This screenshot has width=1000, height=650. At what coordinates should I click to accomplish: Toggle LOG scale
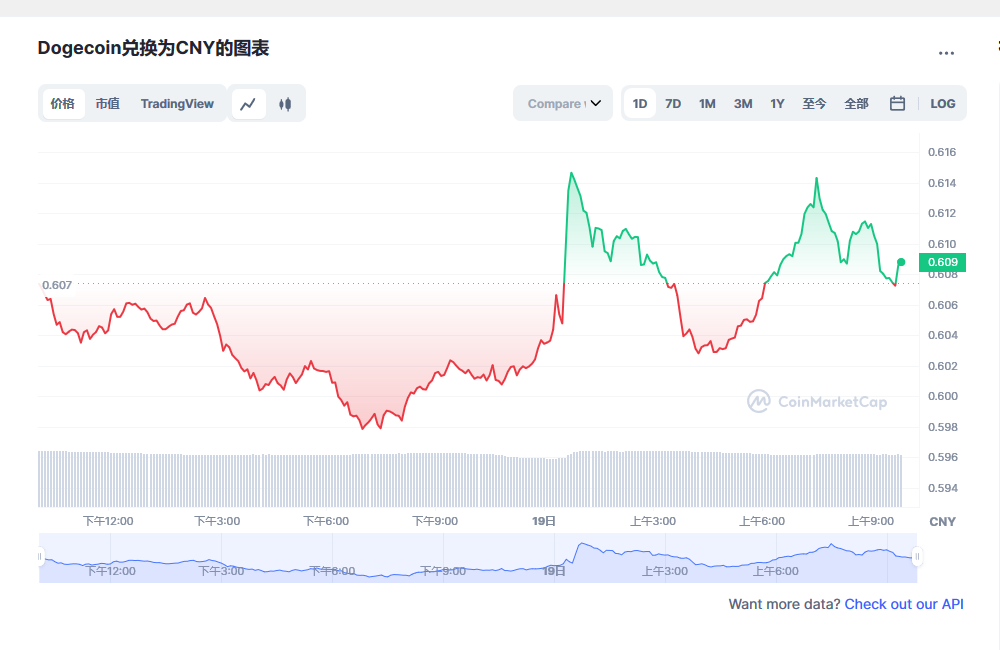(x=942, y=103)
